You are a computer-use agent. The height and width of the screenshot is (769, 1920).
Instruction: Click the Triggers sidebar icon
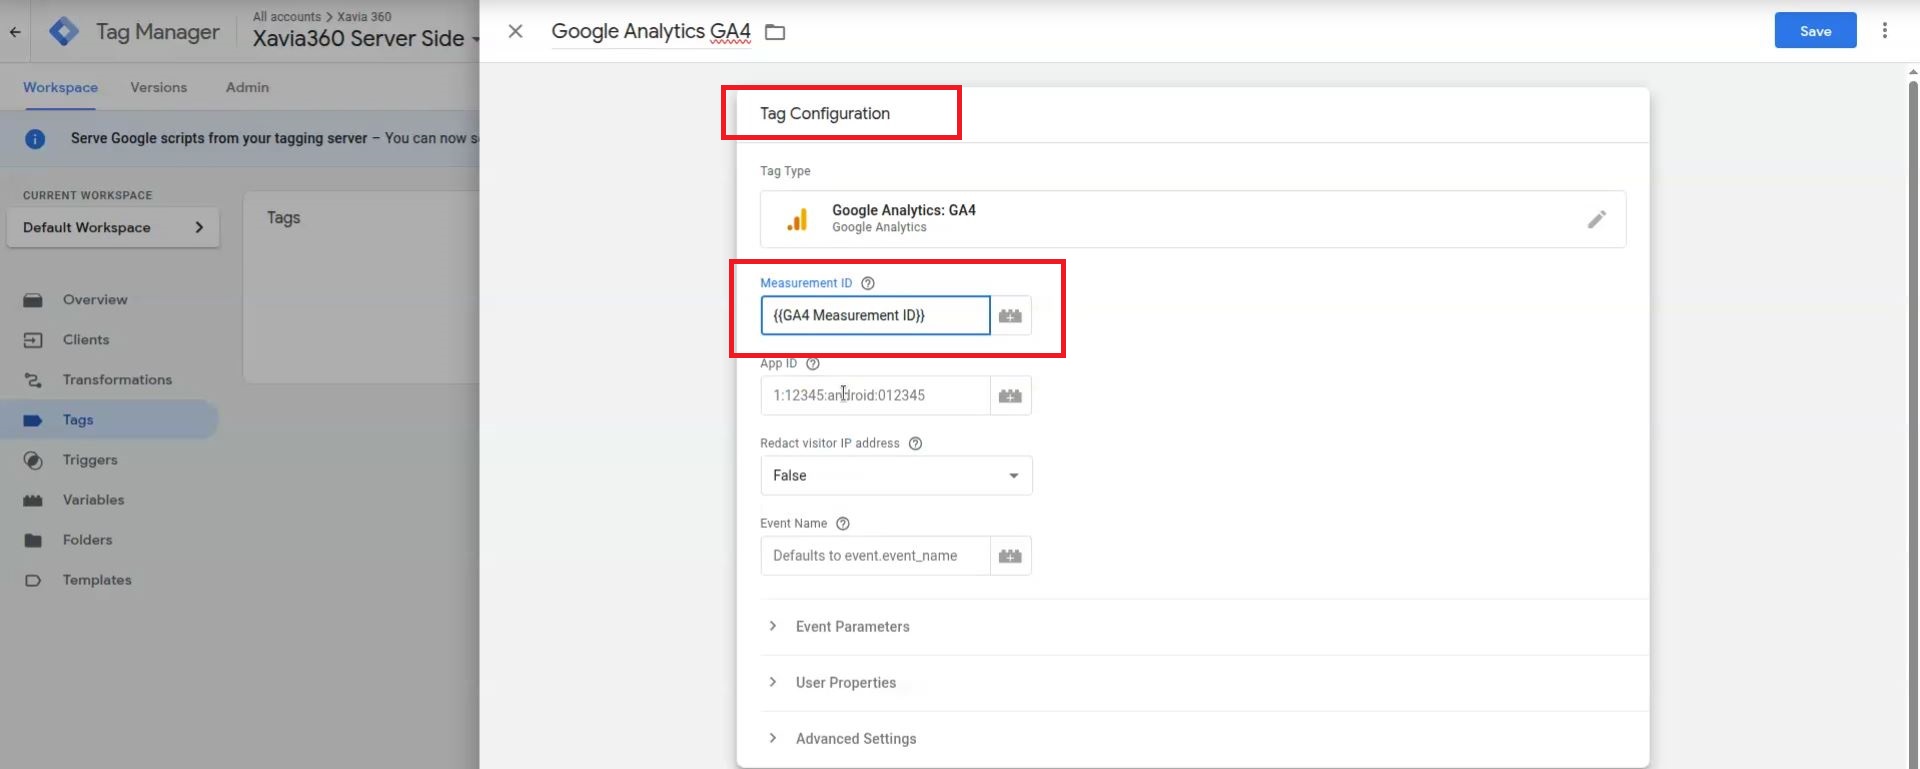pyautogui.click(x=33, y=460)
